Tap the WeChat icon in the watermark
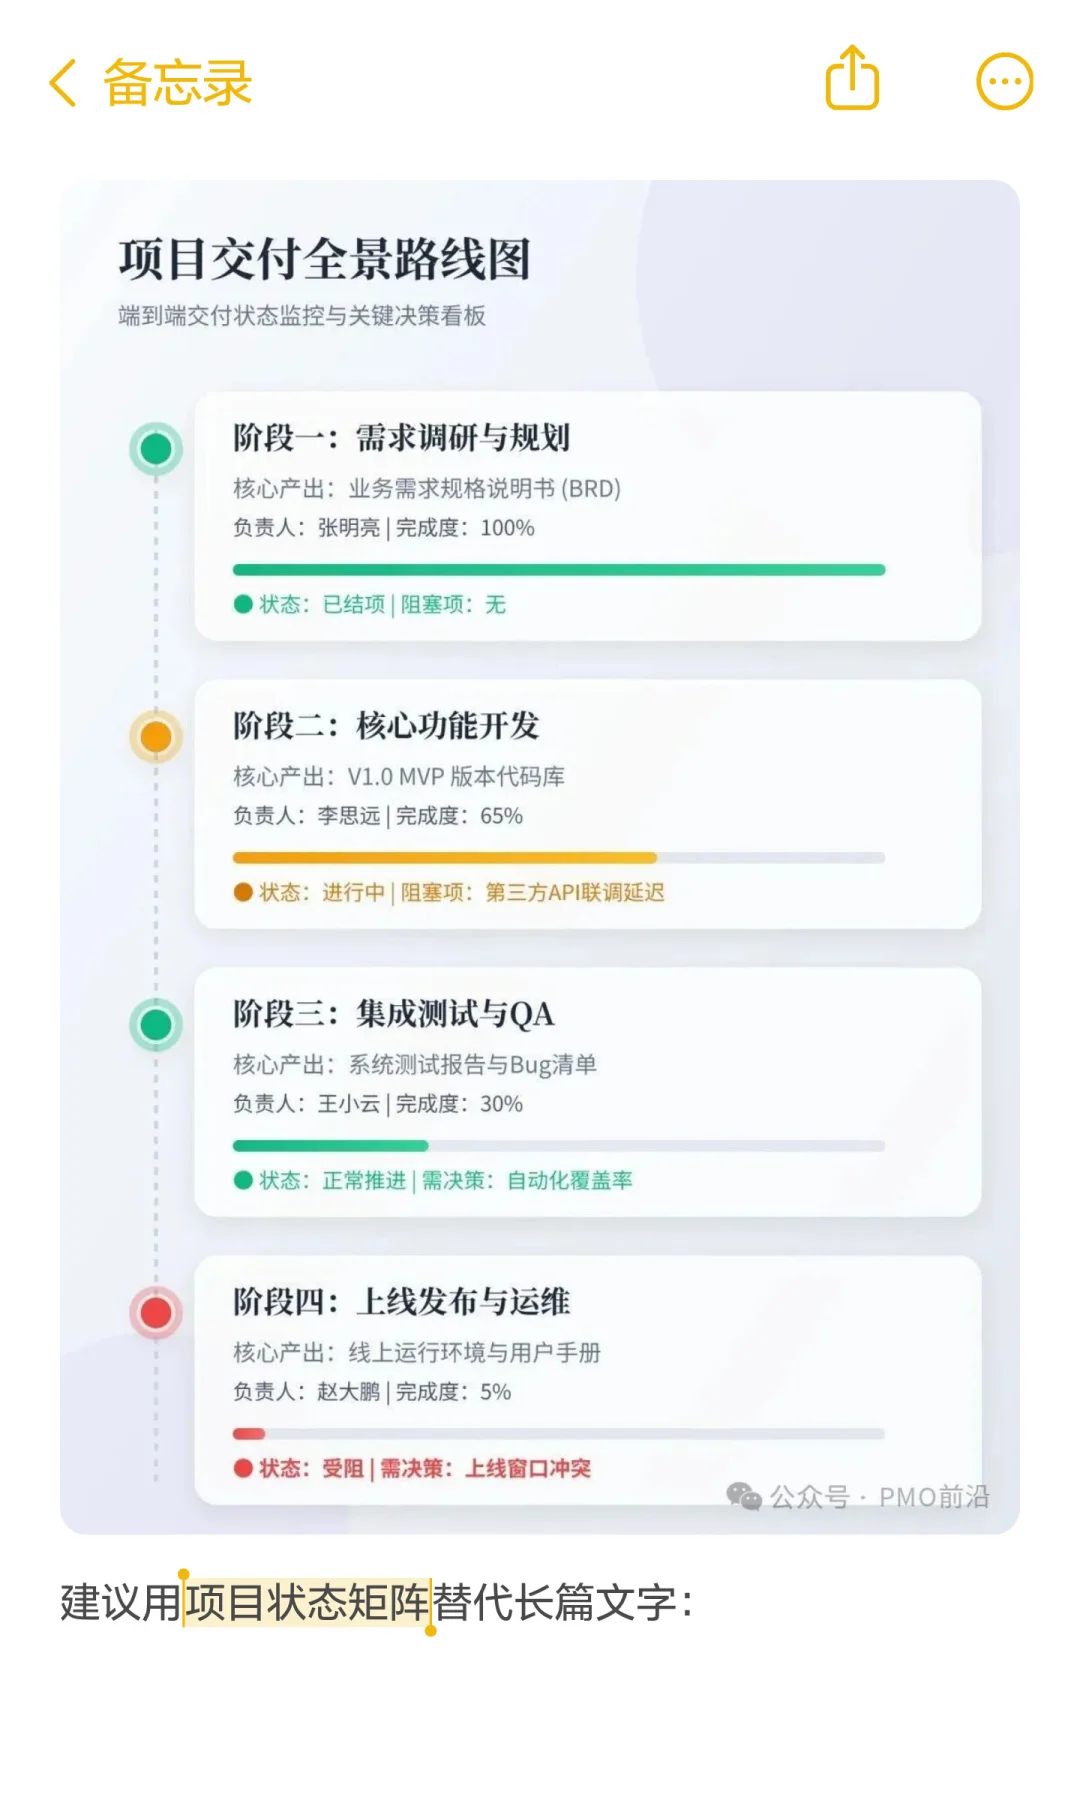Image resolution: width=1080 pixels, height=1800 pixels. coord(744,1496)
